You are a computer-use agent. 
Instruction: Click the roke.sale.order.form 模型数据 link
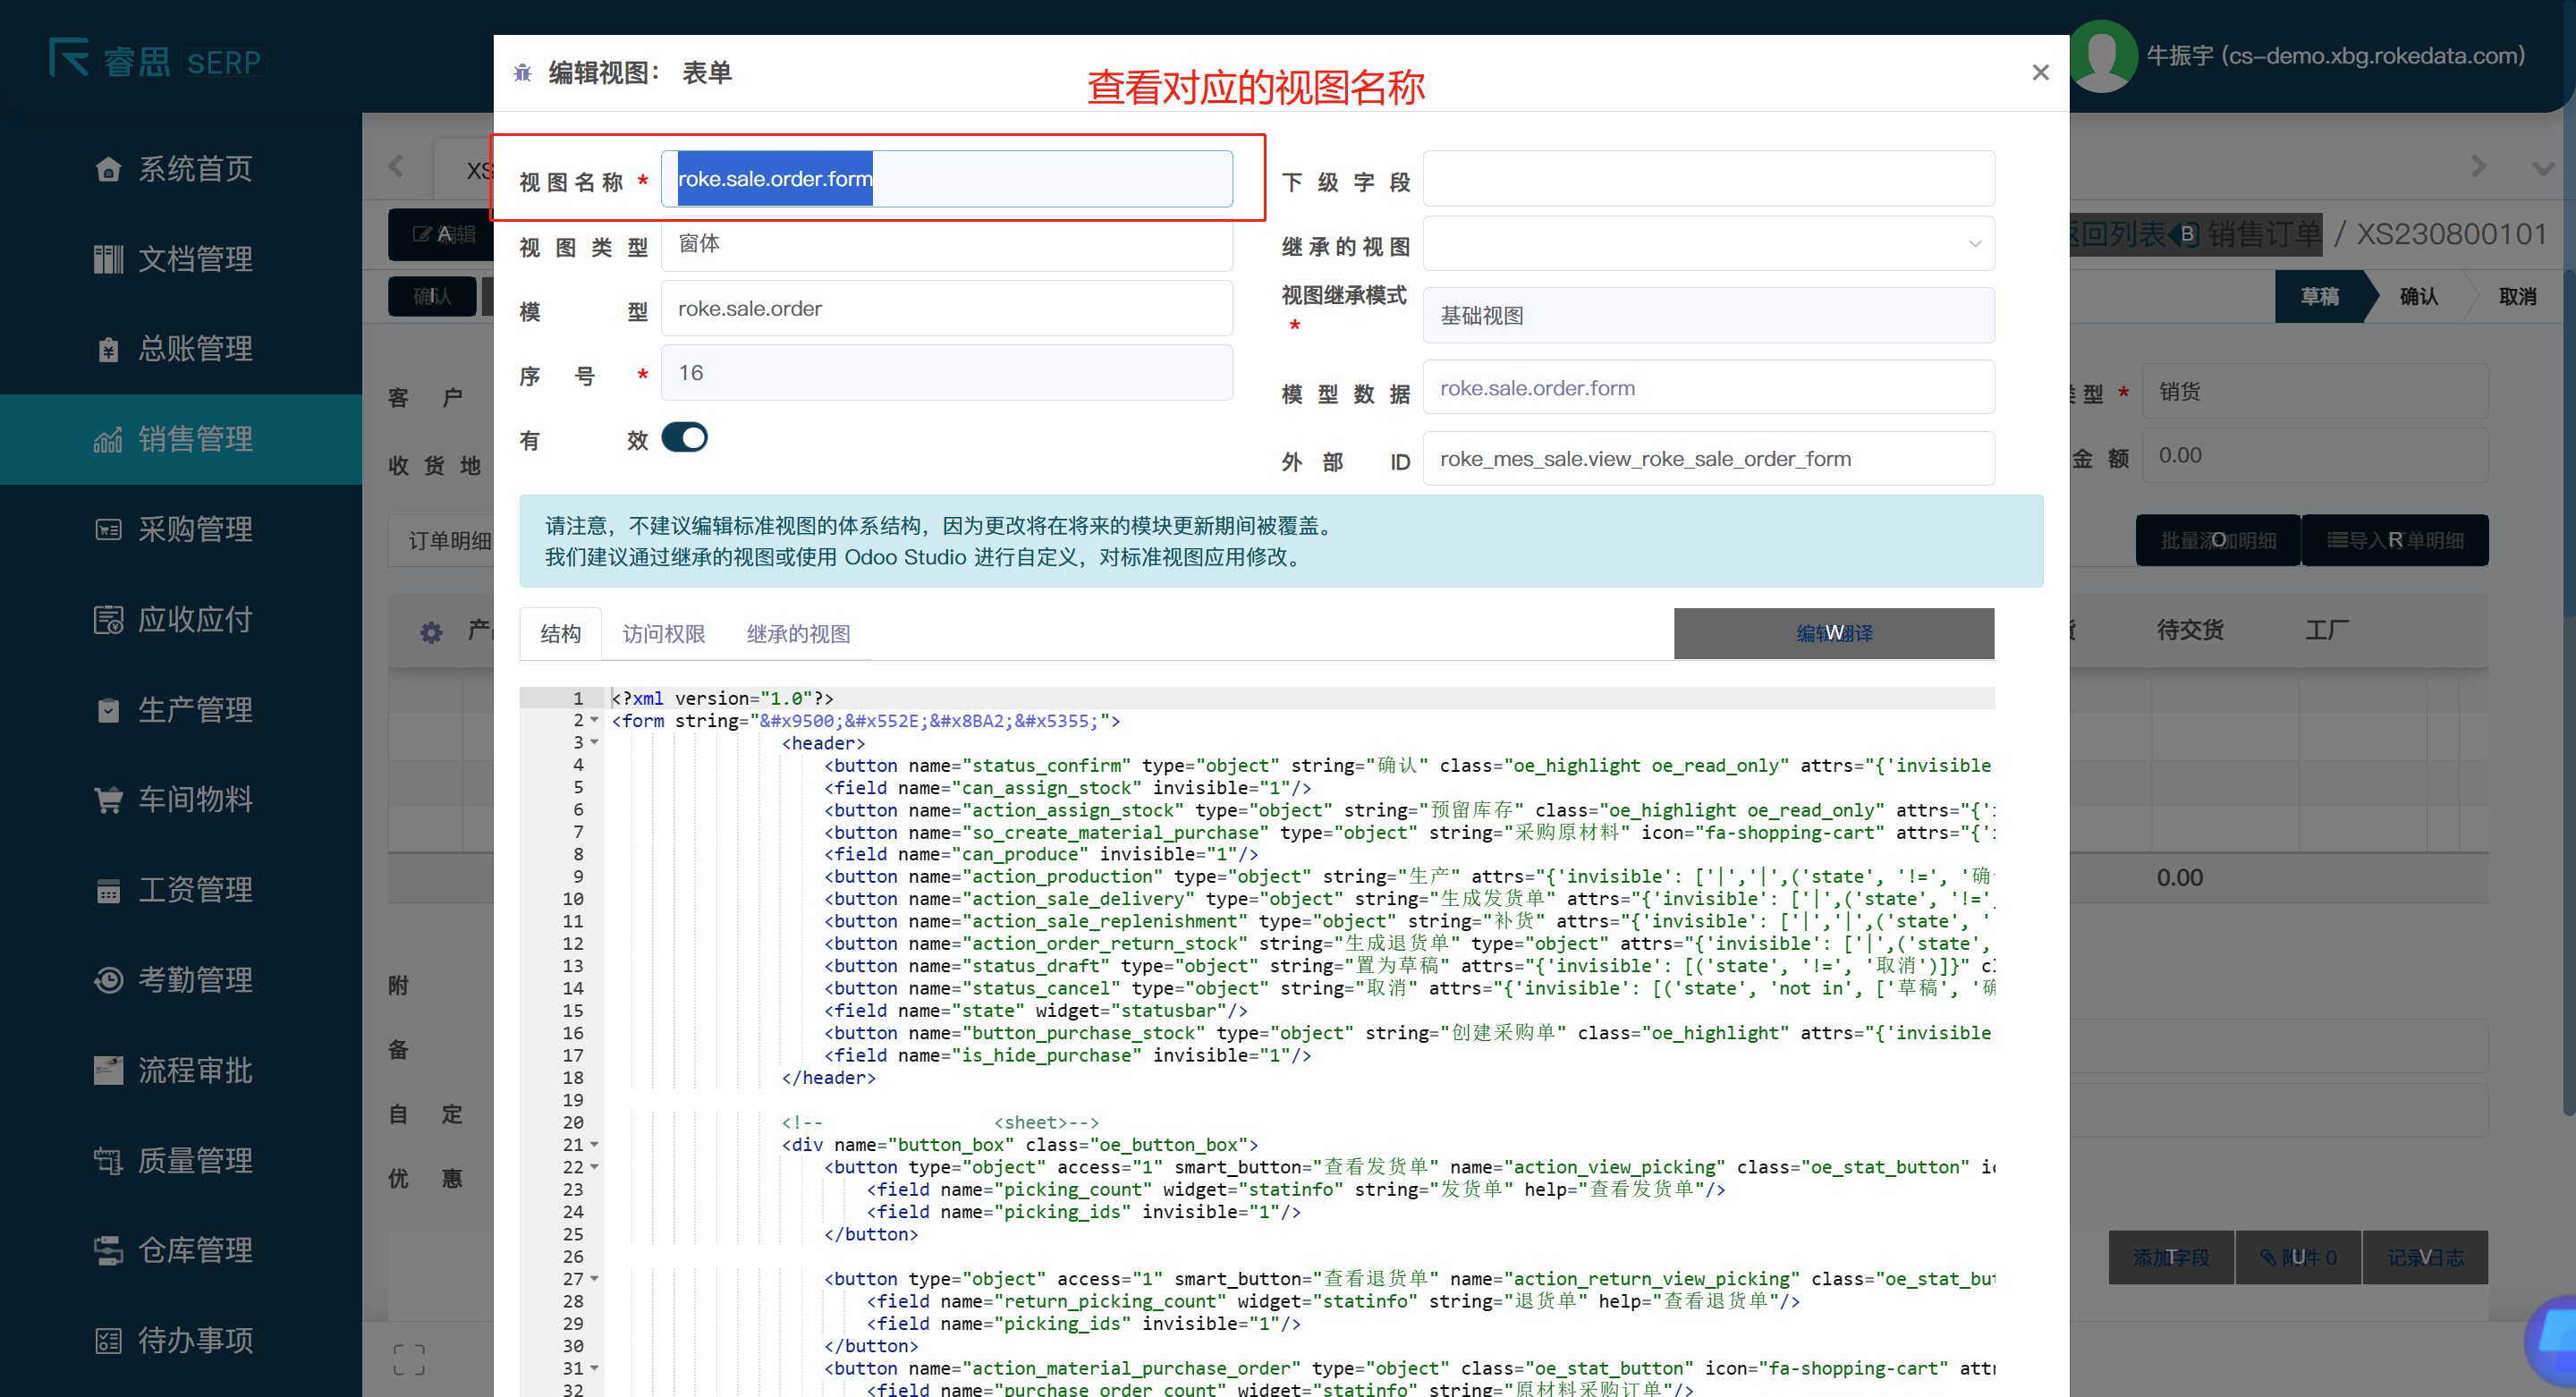[1537, 388]
